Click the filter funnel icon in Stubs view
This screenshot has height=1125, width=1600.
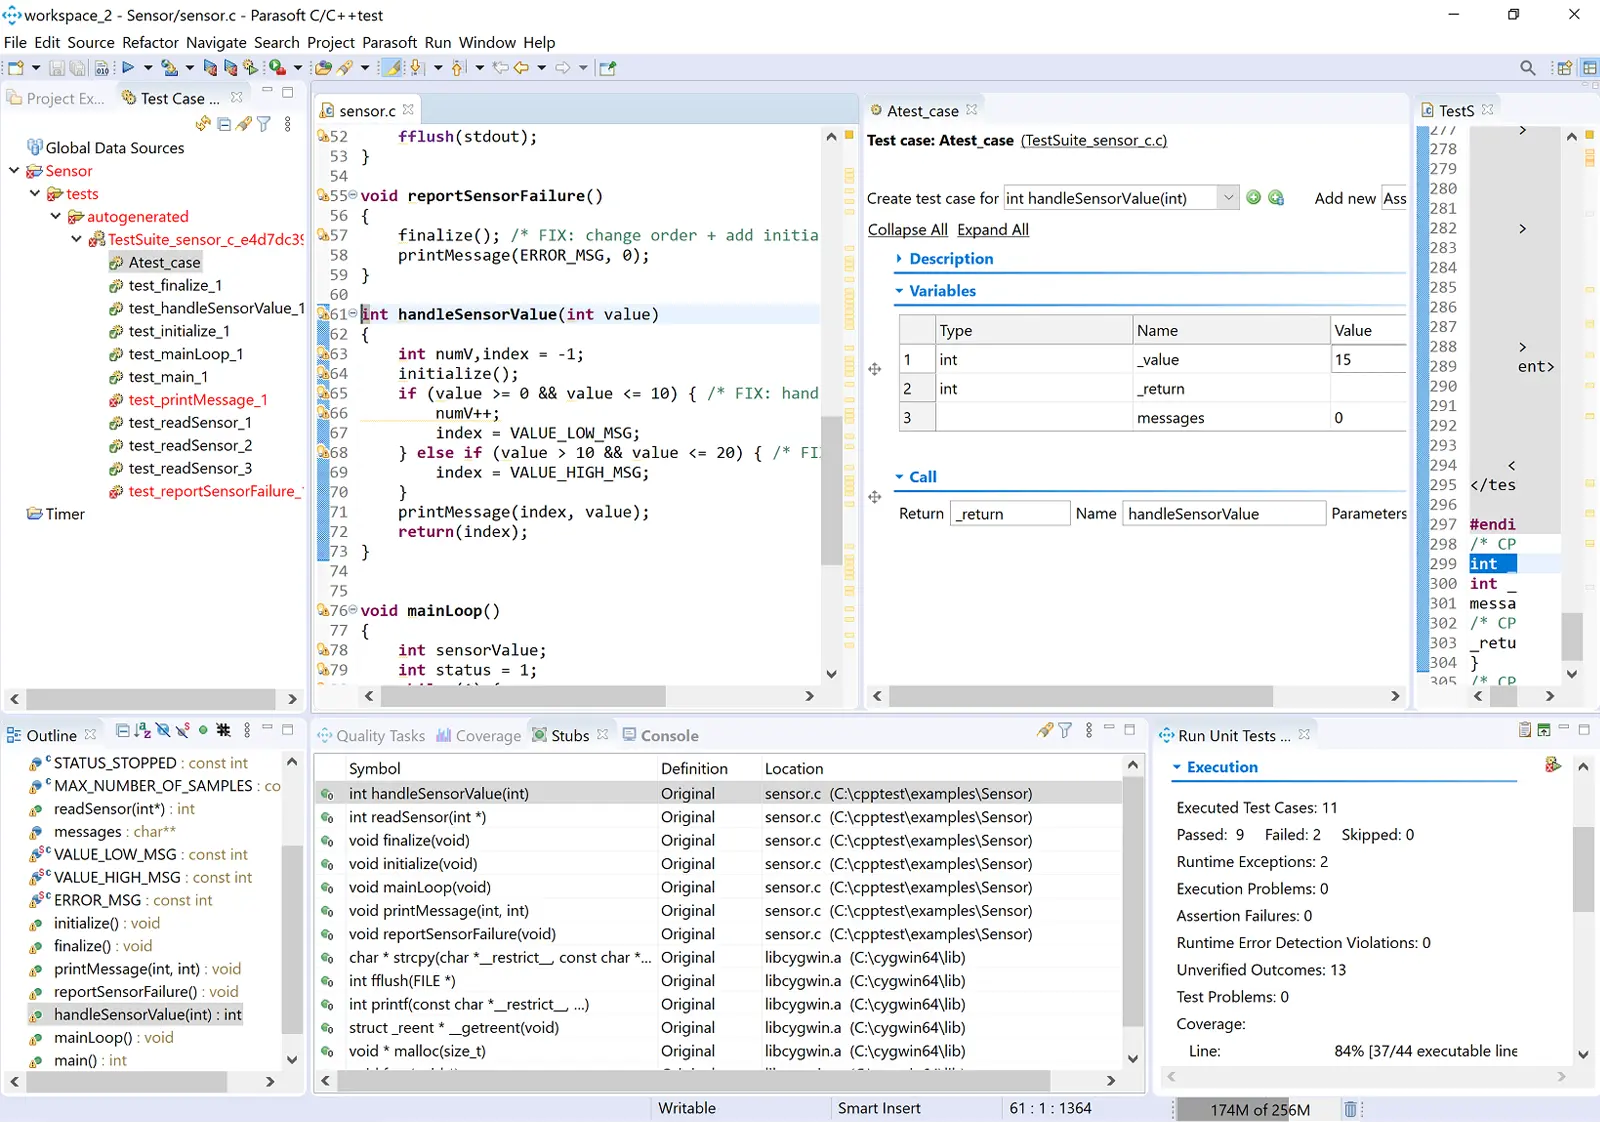pyautogui.click(x=1065, y=731)
